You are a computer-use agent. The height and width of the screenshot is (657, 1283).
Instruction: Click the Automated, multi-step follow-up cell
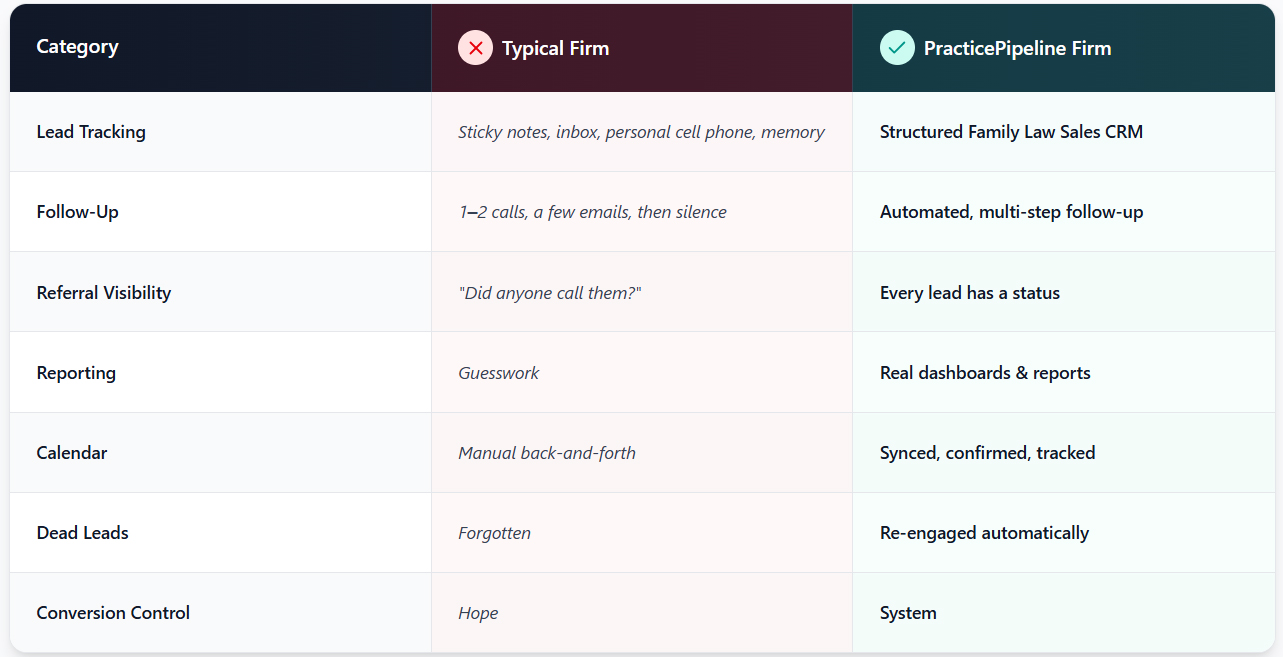click(1011, 212)
